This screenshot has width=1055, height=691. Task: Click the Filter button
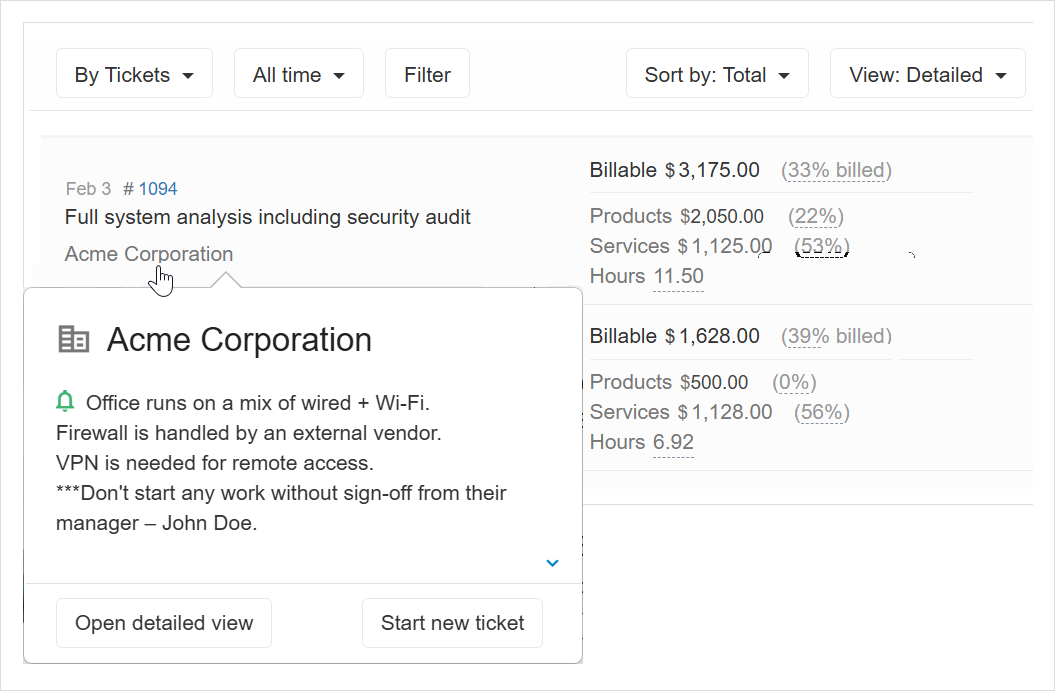pyautogui.click(x=427, y=73)
